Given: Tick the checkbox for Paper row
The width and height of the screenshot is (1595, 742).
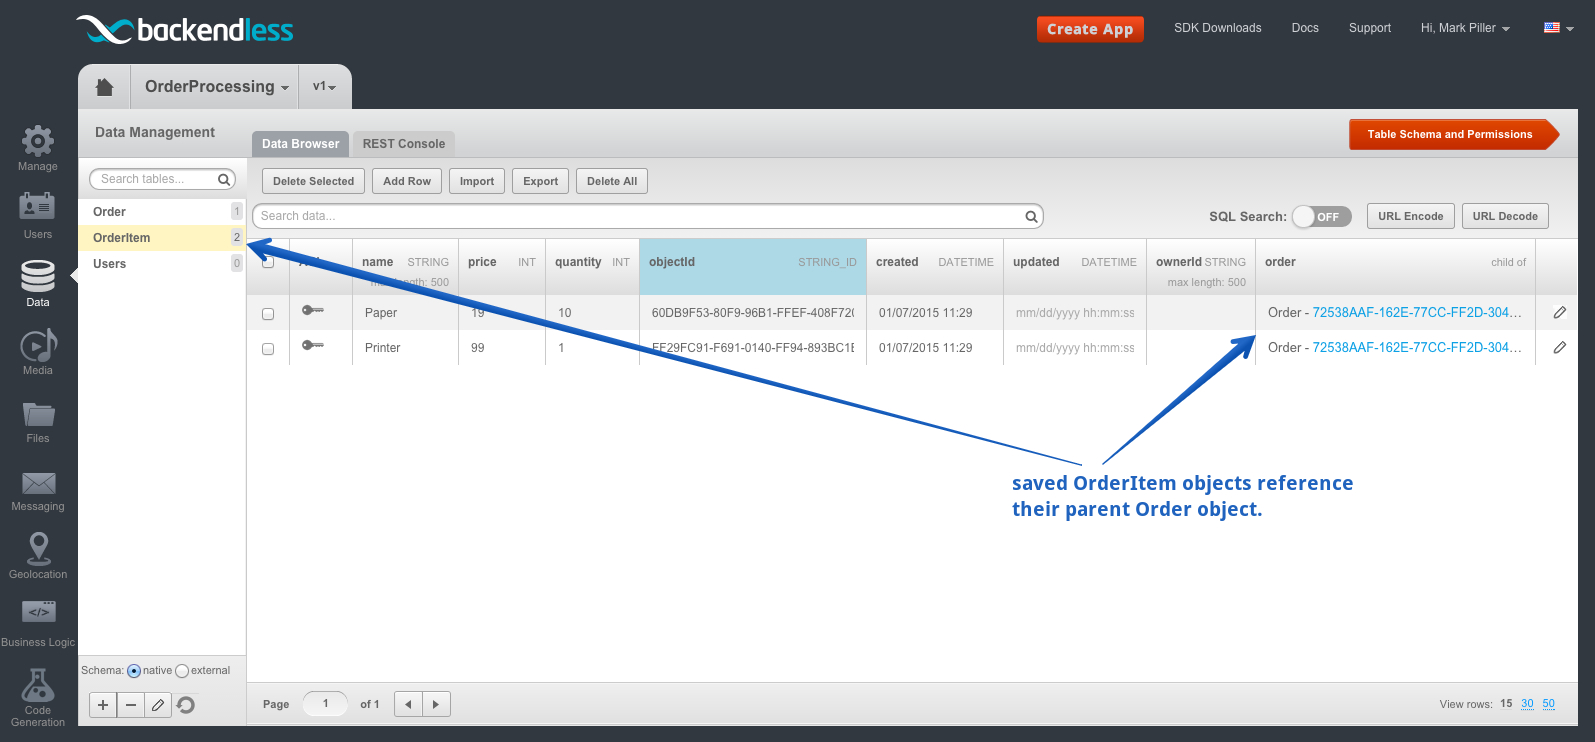Looking at the screenshot, I should coord(268,314).
